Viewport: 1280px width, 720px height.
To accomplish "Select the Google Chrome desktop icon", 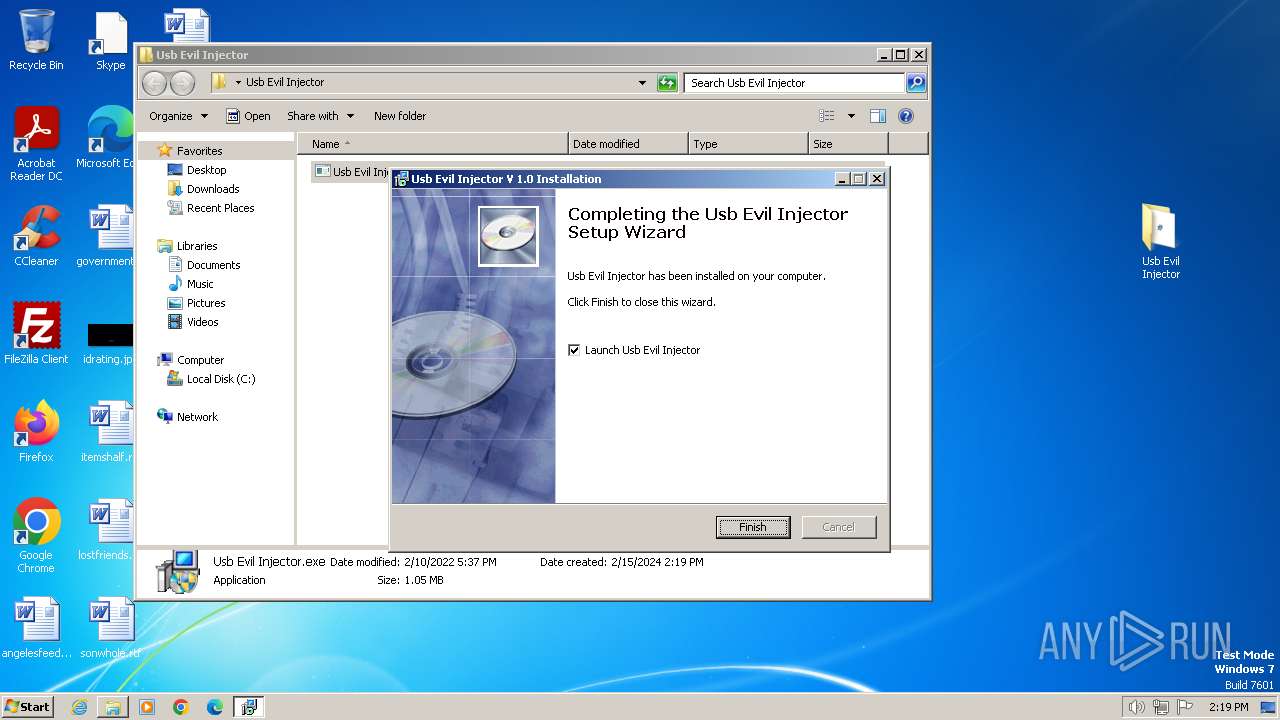I will coord(36,536).
